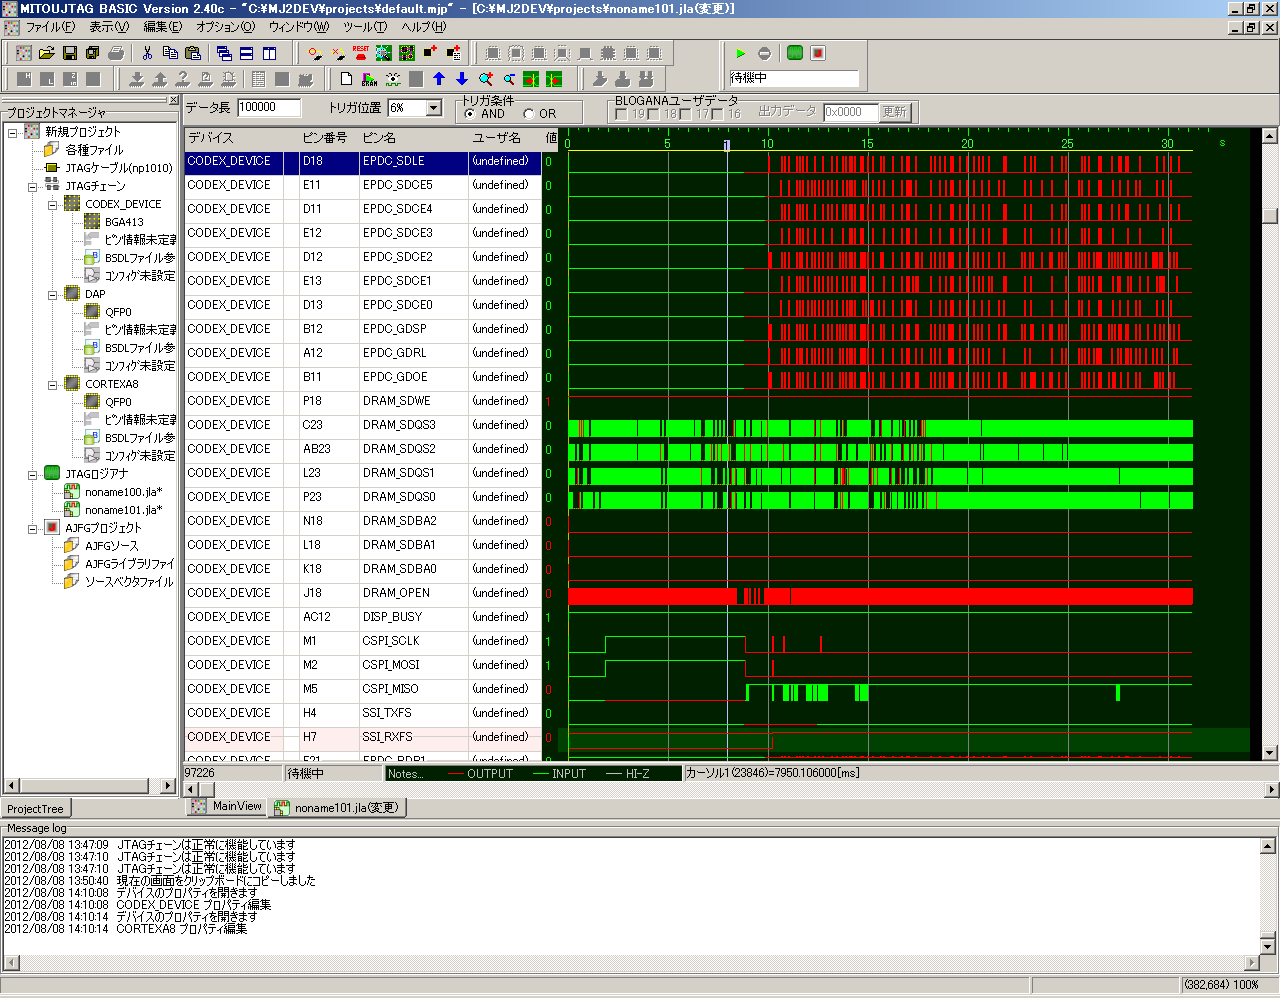Select the DRAM_OPEN row for pin J18
Screen dimensions: 1280x998
point(396,593)
